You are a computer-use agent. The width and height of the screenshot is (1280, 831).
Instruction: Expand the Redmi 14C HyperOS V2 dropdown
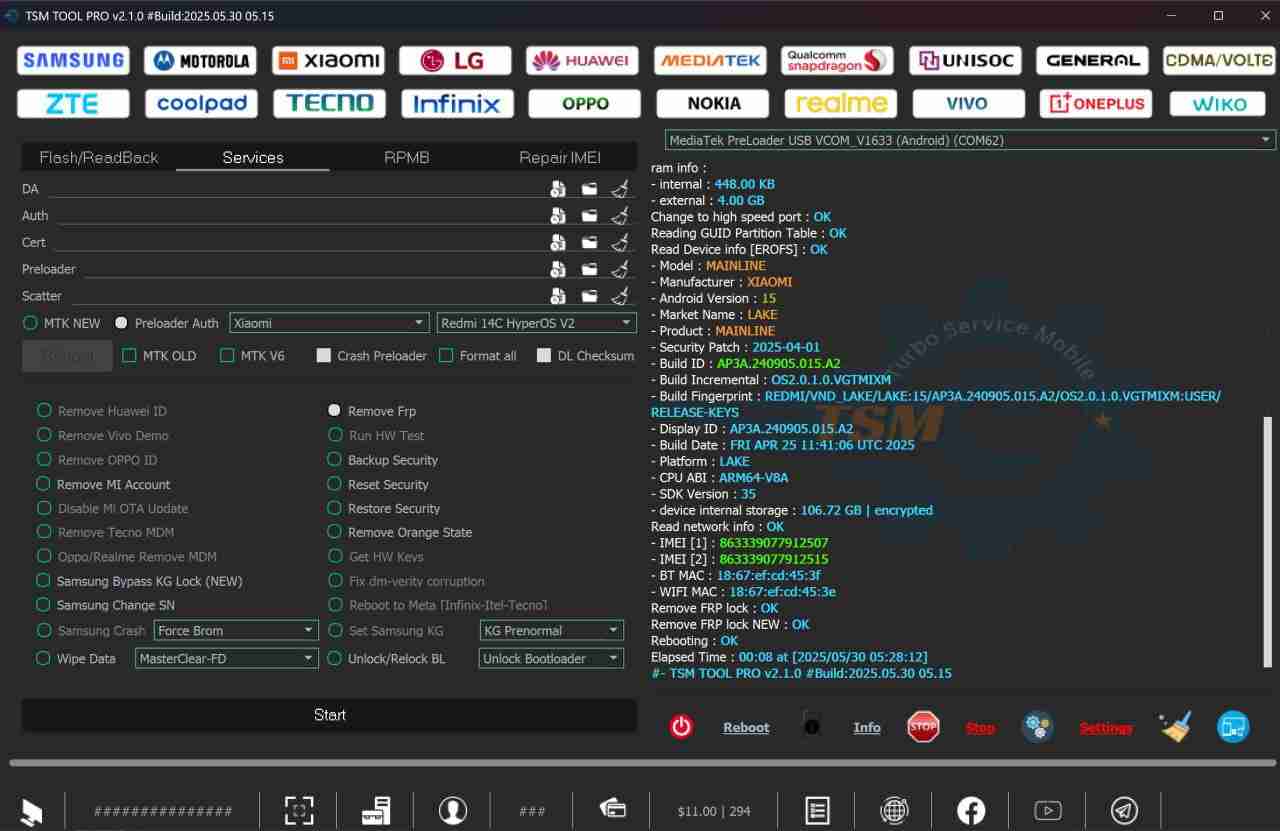pyautogui.click(x=536, y=323)
